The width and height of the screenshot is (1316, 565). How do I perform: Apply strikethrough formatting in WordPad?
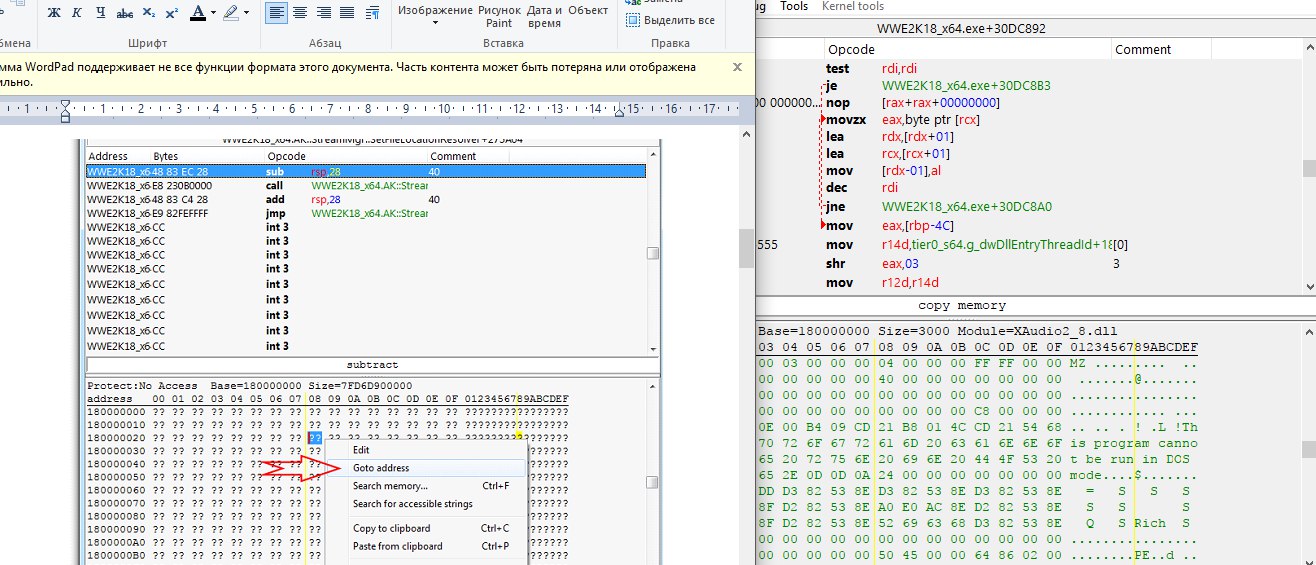coord(125,13)
